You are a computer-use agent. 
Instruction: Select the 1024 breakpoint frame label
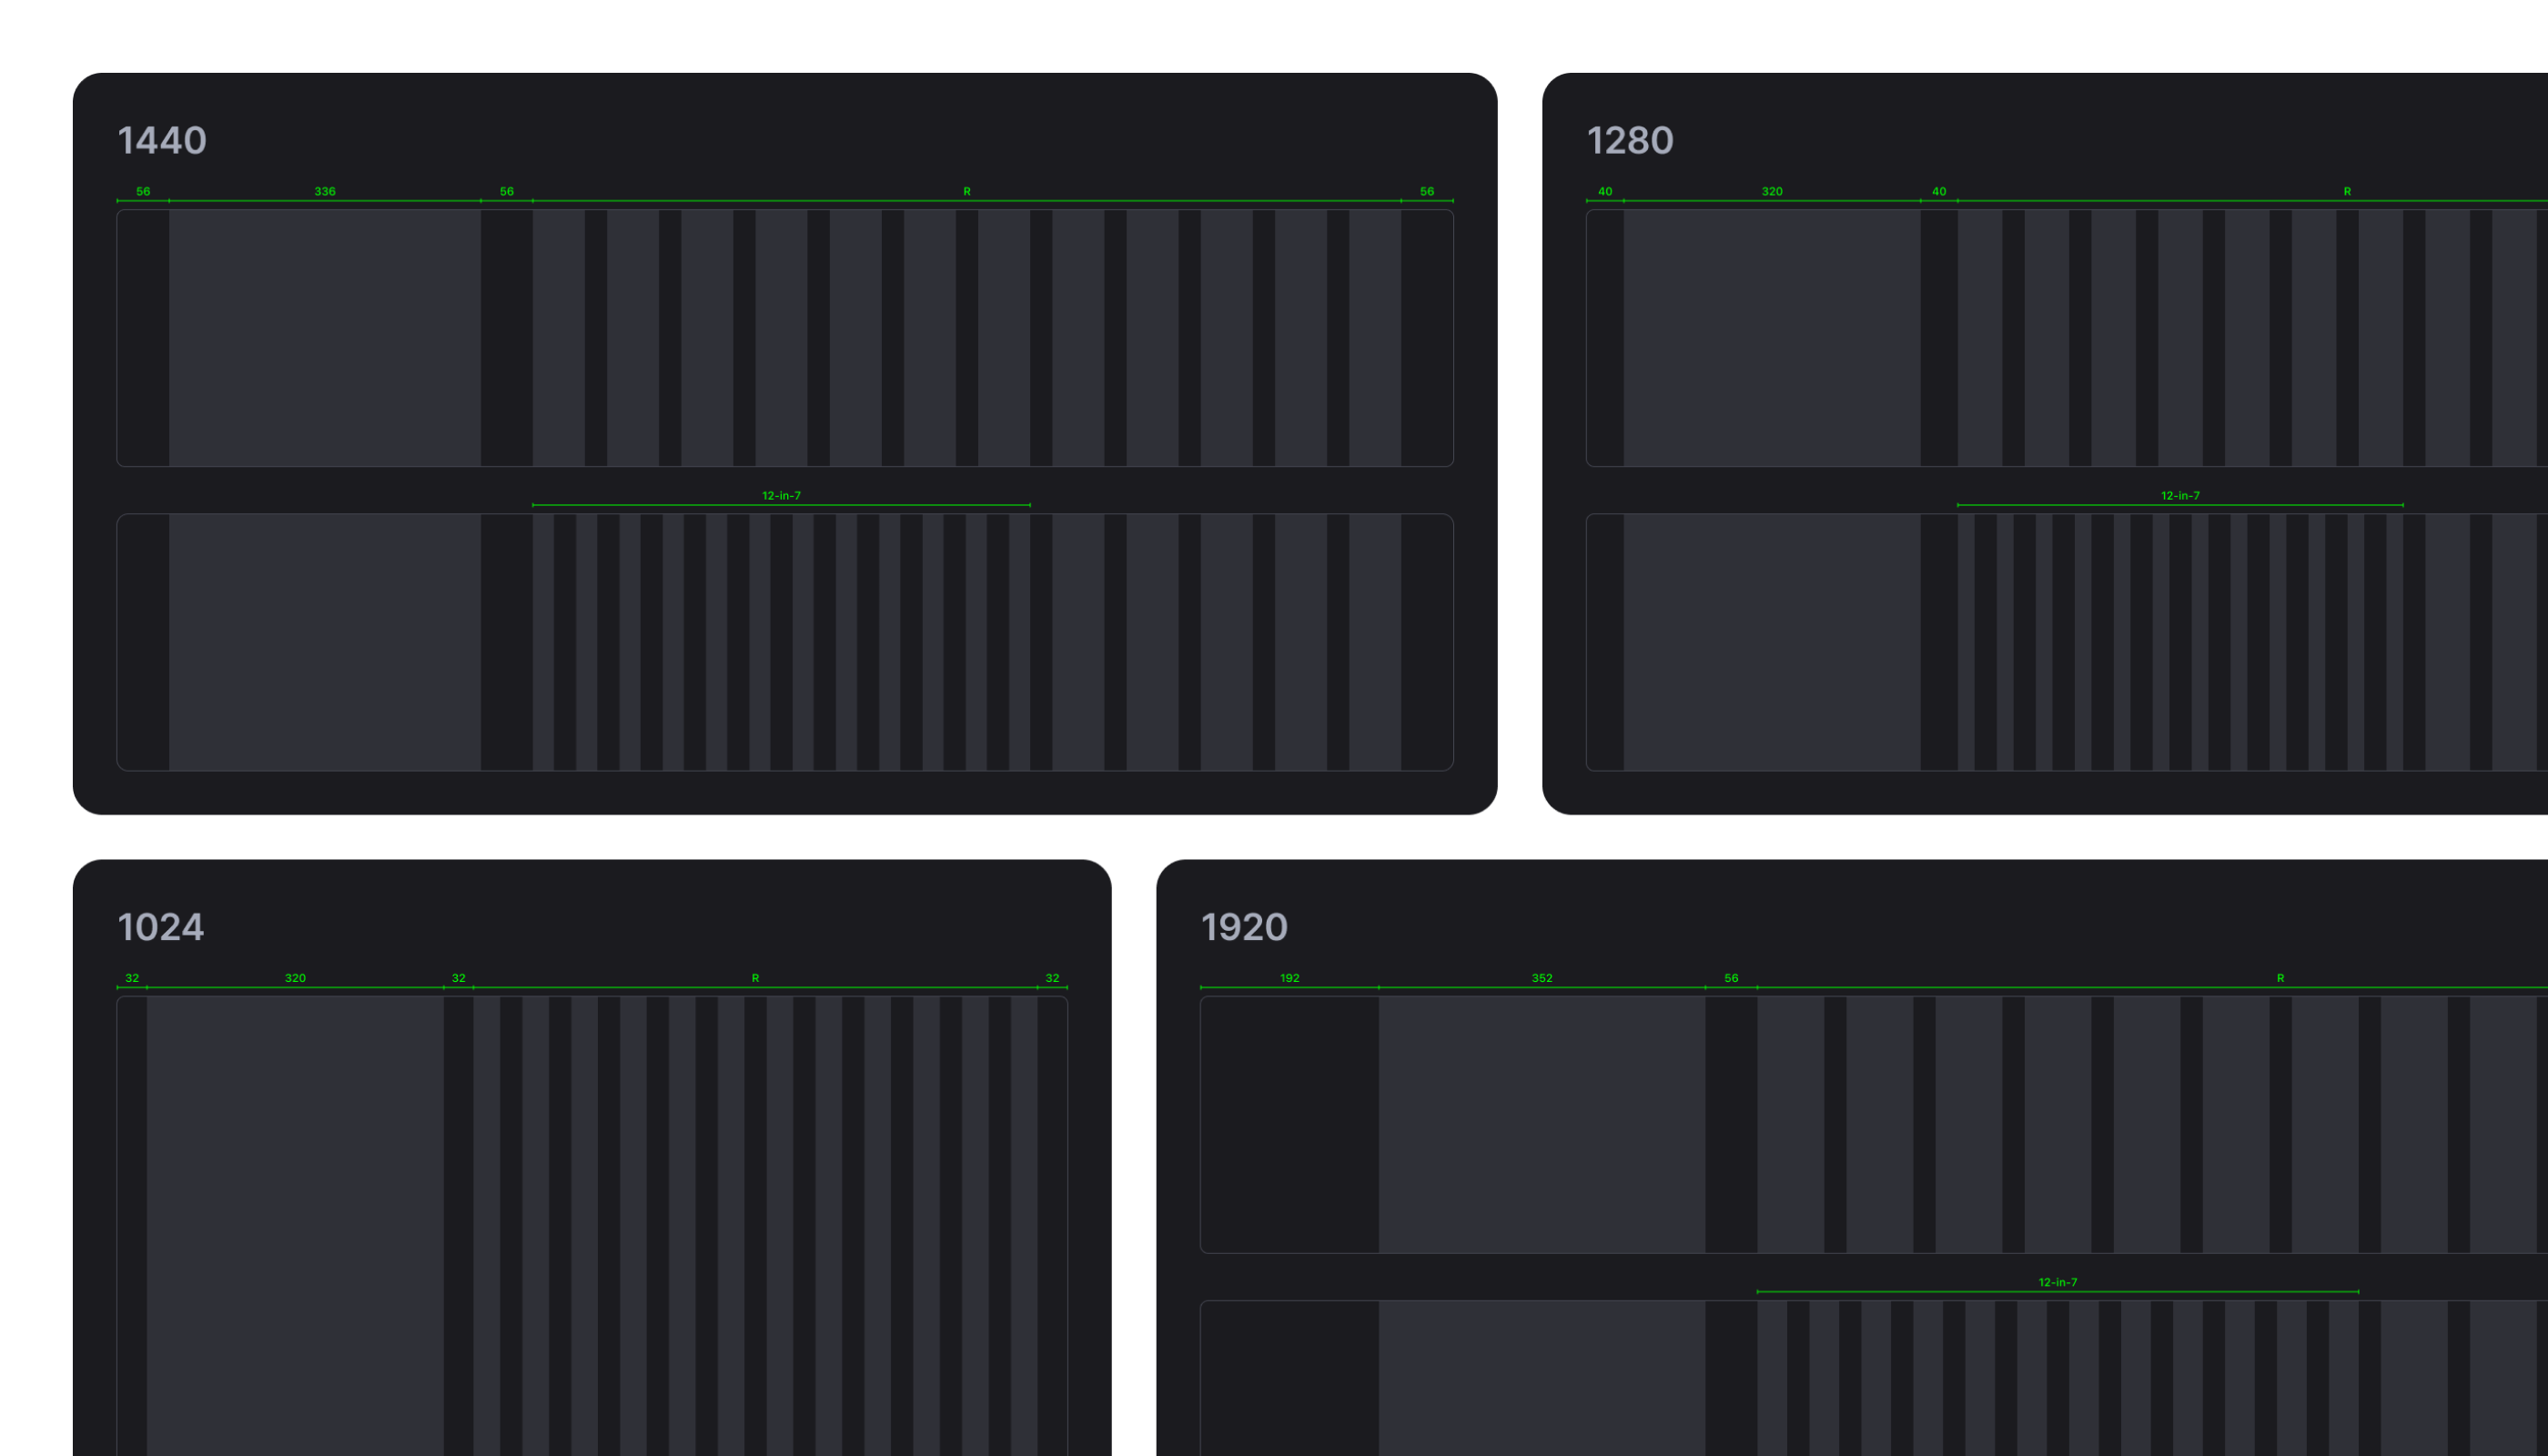coord(161,926)
